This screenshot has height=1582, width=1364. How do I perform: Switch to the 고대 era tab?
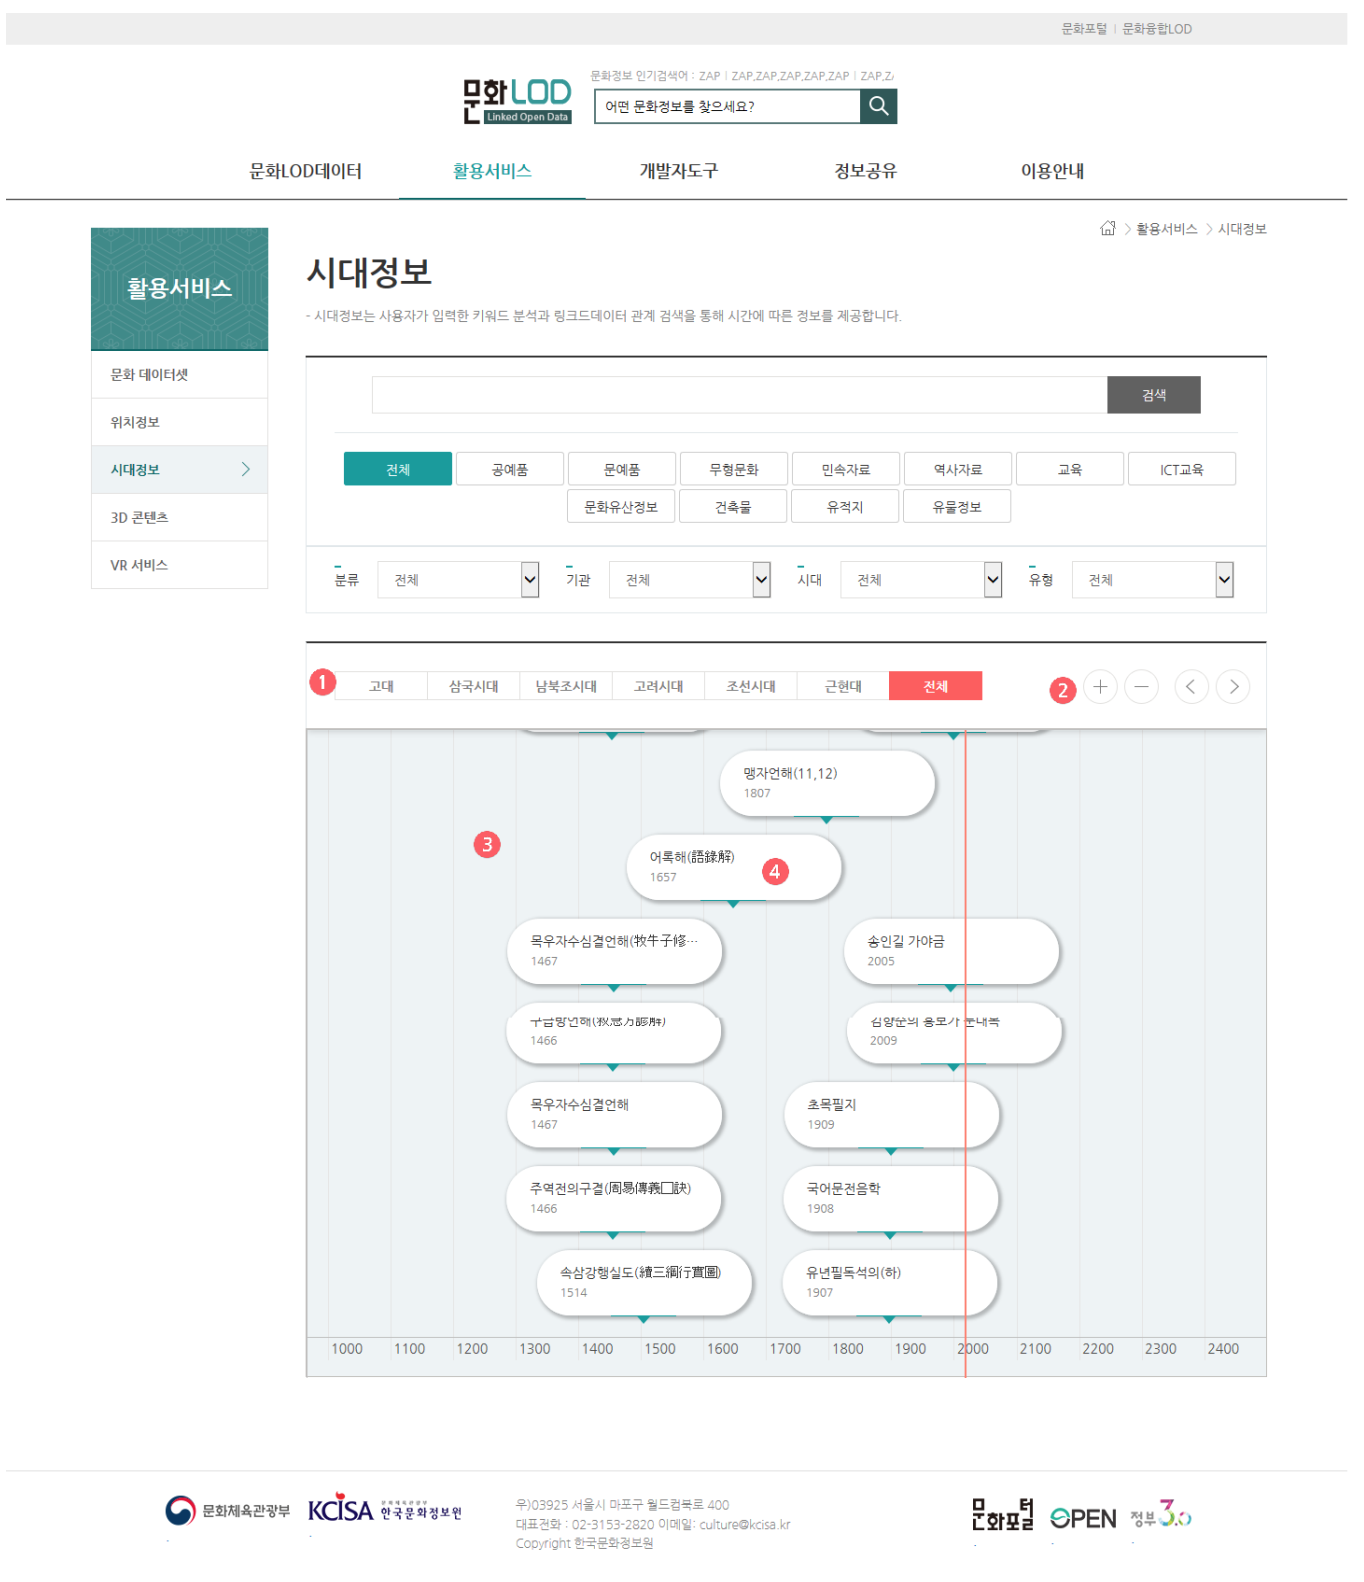pos(381,686)
